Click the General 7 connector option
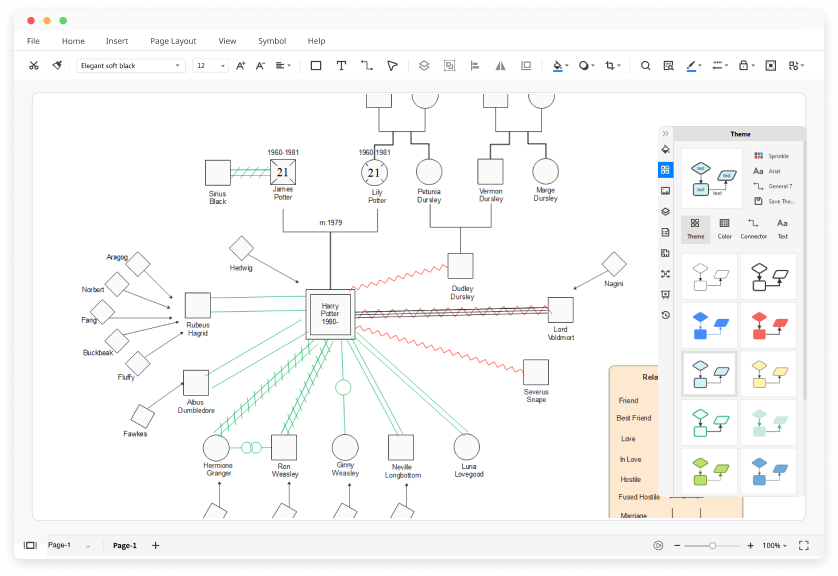This screenshot has height=576, width=838. [773, 186]
